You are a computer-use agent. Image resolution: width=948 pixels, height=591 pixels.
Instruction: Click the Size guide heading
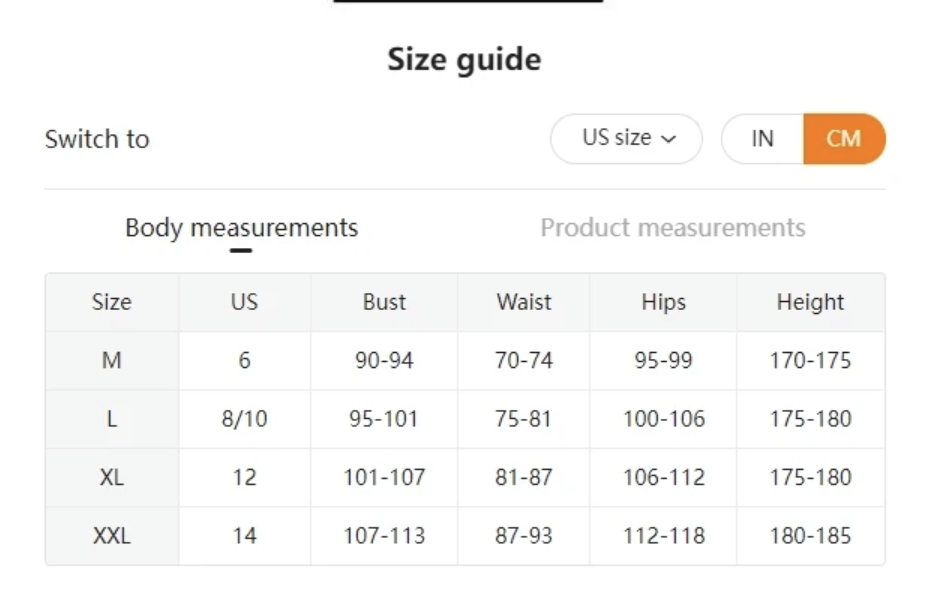464,59
